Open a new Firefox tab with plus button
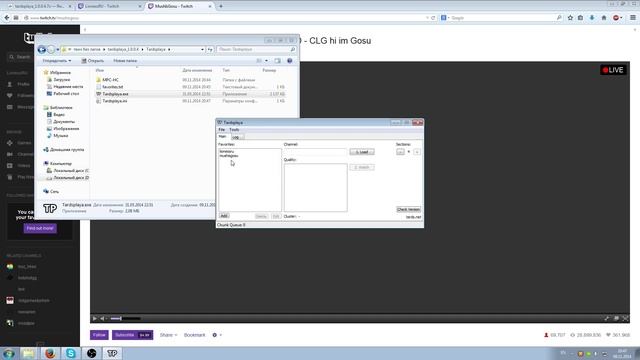Viewport: 640px width, 360px height. click(221, 6)
